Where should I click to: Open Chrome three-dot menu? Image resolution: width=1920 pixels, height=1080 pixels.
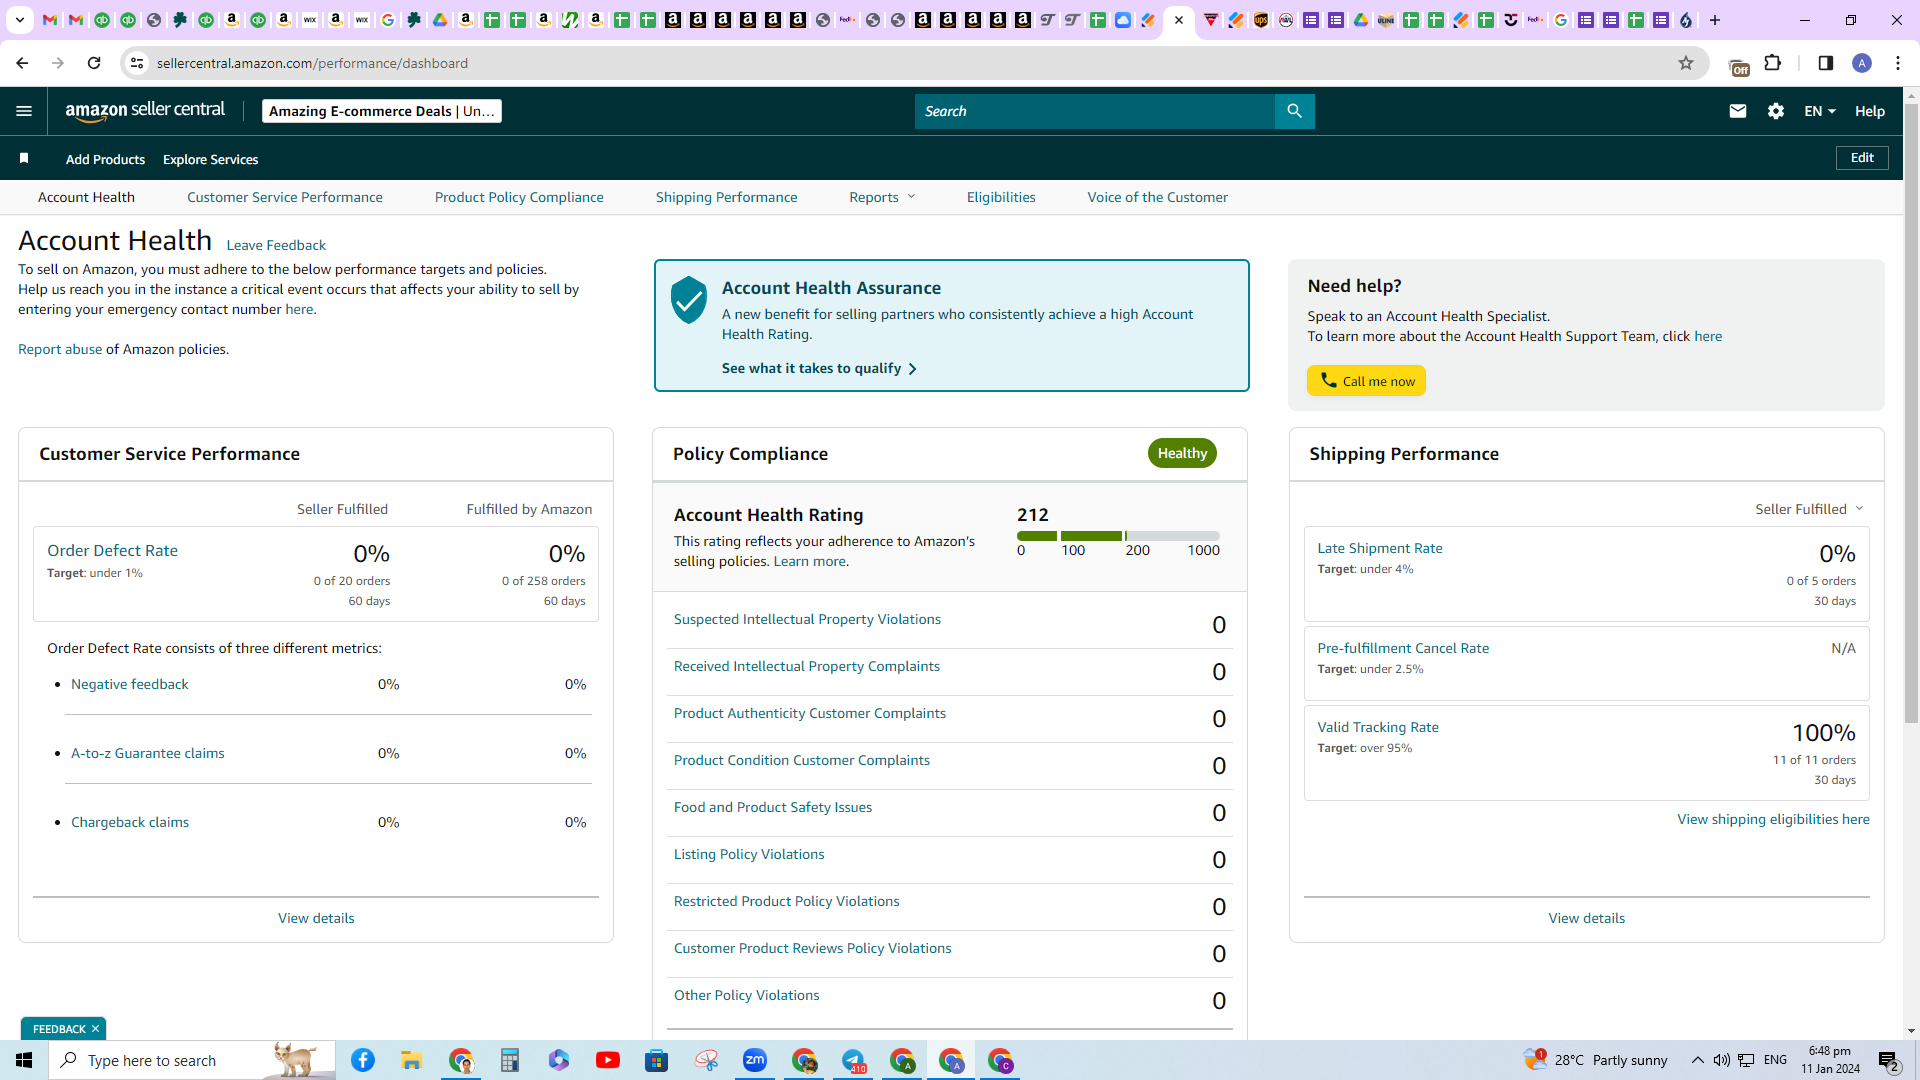click(1898, 63)
